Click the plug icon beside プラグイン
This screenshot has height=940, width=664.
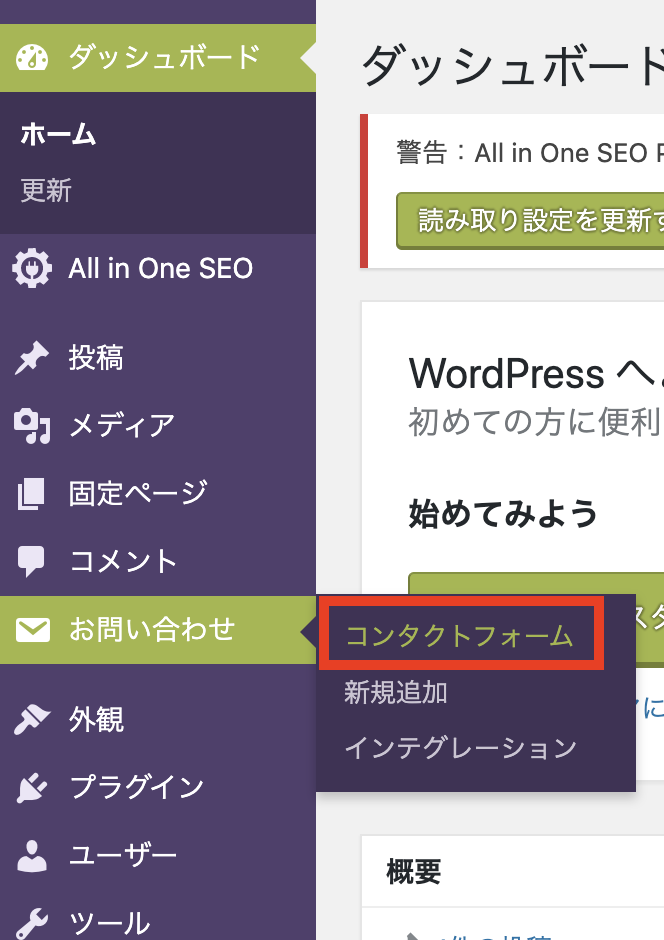(32, 787)
